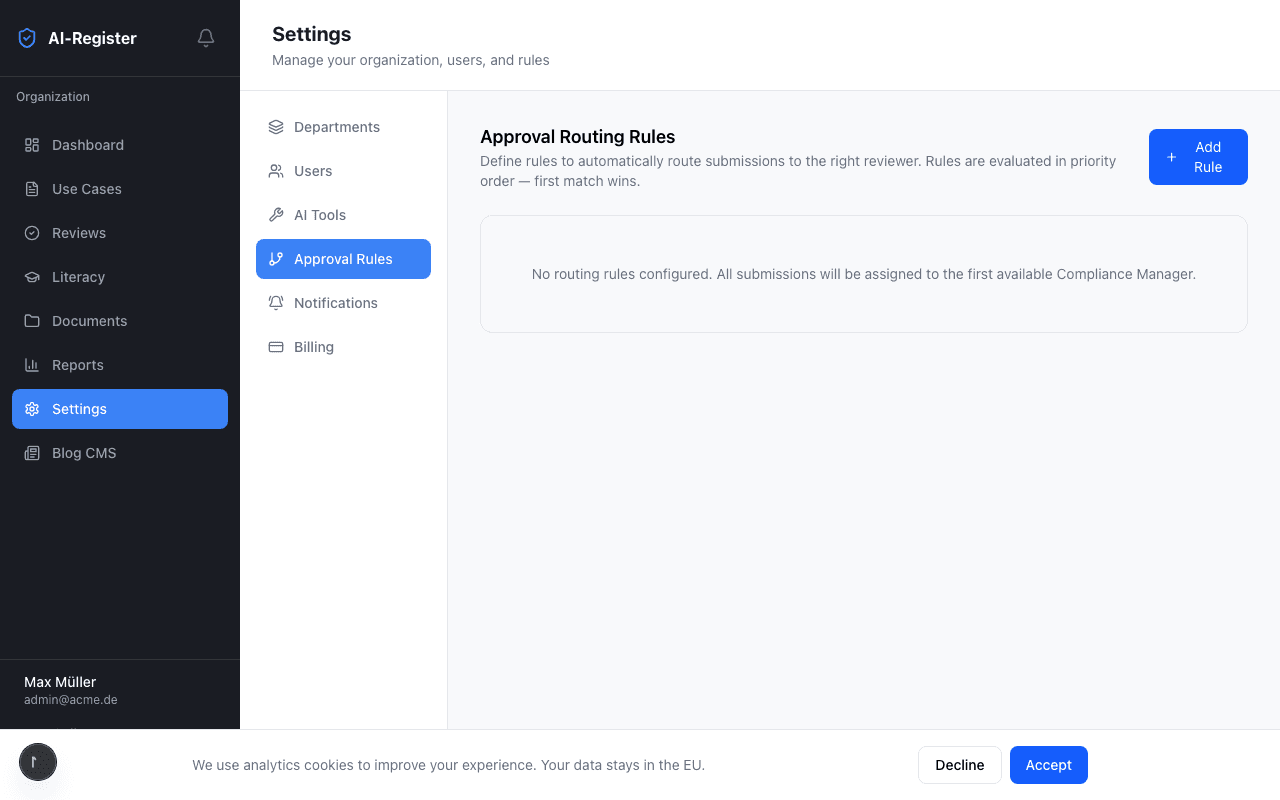This screenshot has height=800, width=1280.
Task: Select the Approval Rules tab
Action: tap(343, 259)
